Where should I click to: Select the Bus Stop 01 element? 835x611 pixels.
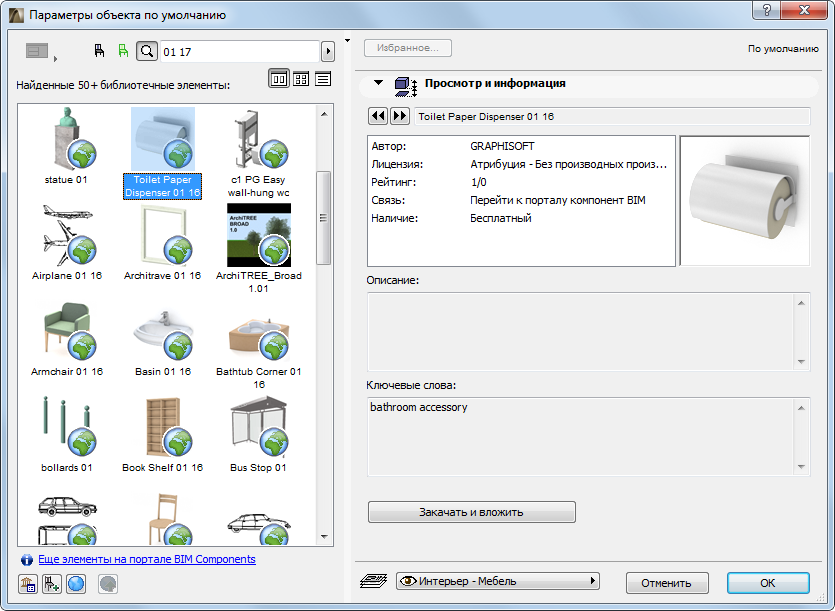click(259, 434)
